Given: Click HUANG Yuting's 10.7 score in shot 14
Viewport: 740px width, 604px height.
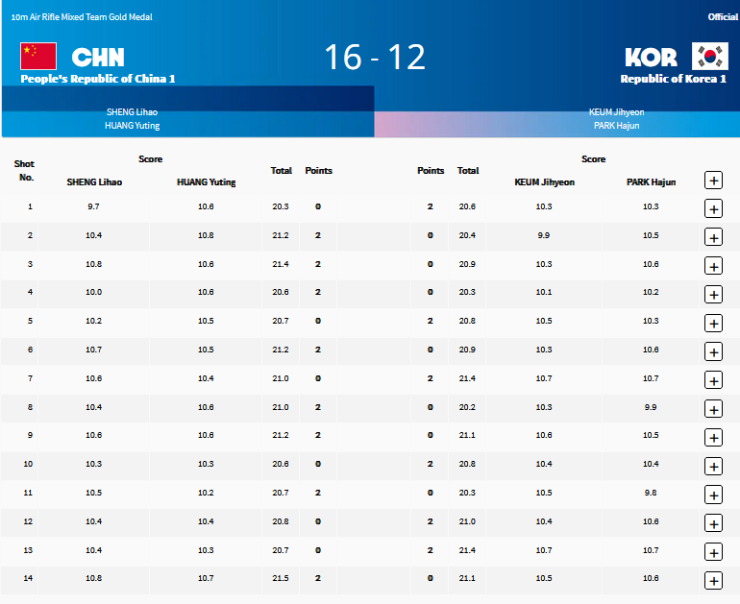Looking at the screenshot, I should tap(206, 578).
